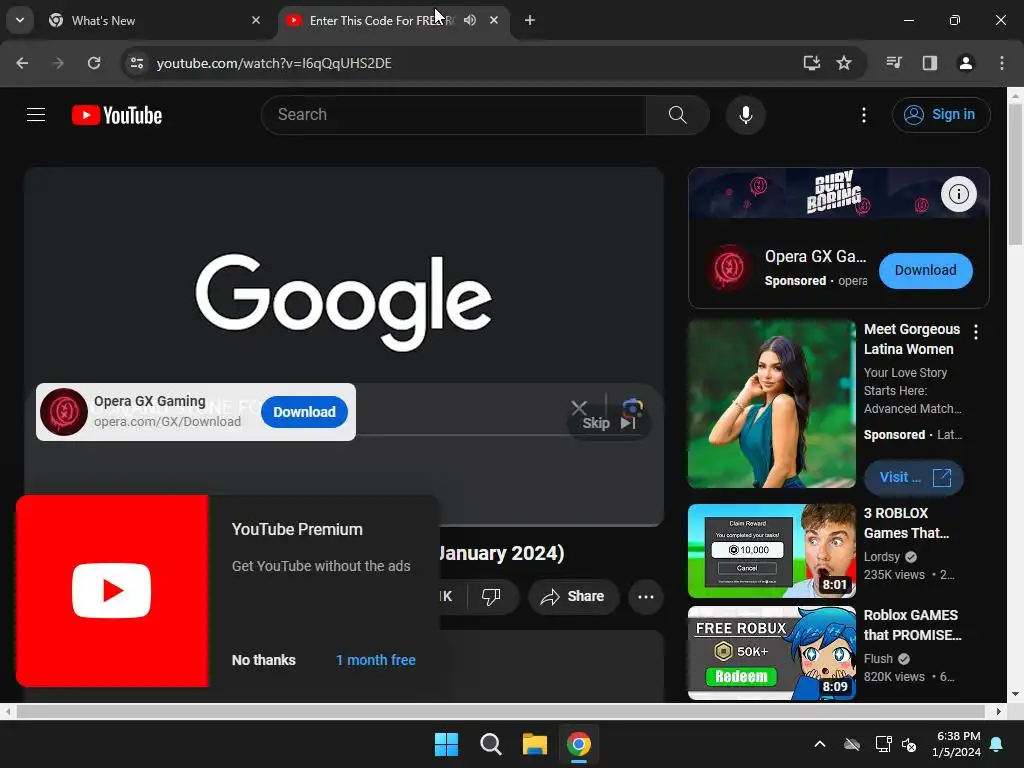Open muted volume tray icon
The width and height of the screenshot is (1024, 768).
pos(909,744)
